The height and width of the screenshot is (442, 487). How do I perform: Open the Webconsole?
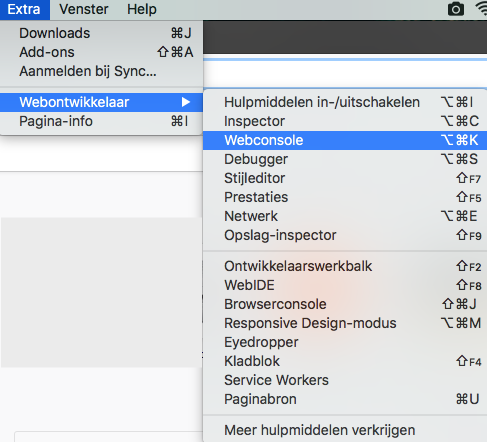[x=345, y=140]
